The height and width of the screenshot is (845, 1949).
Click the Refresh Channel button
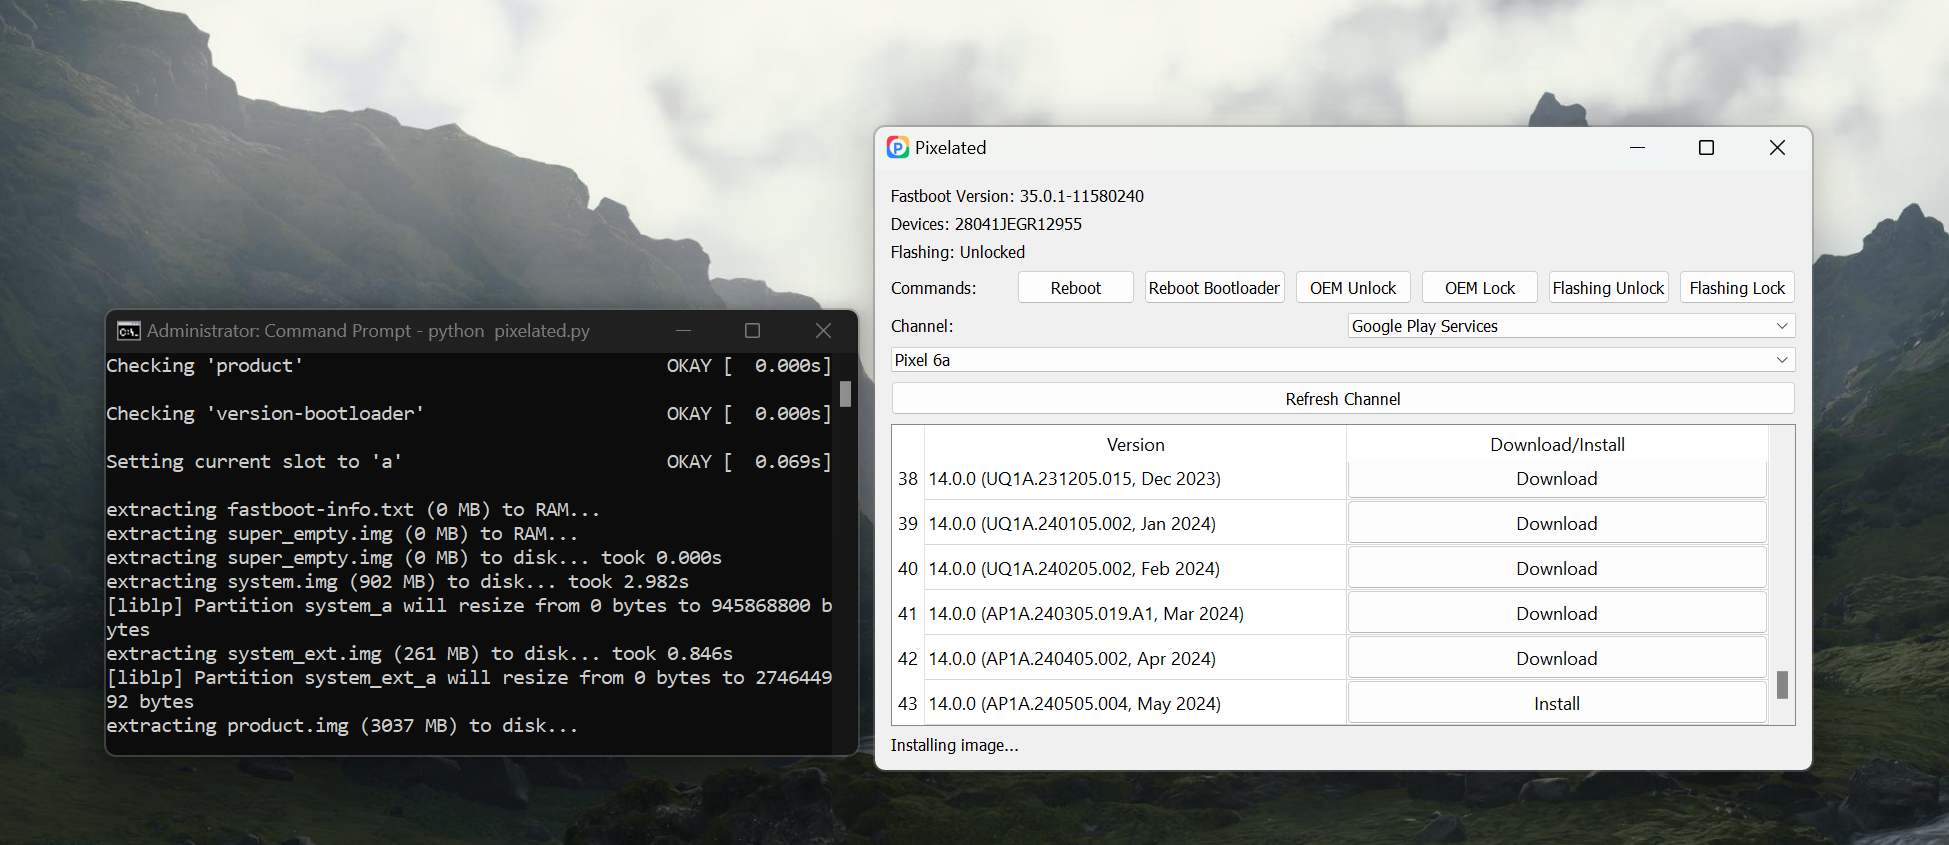click(1343, 399)
